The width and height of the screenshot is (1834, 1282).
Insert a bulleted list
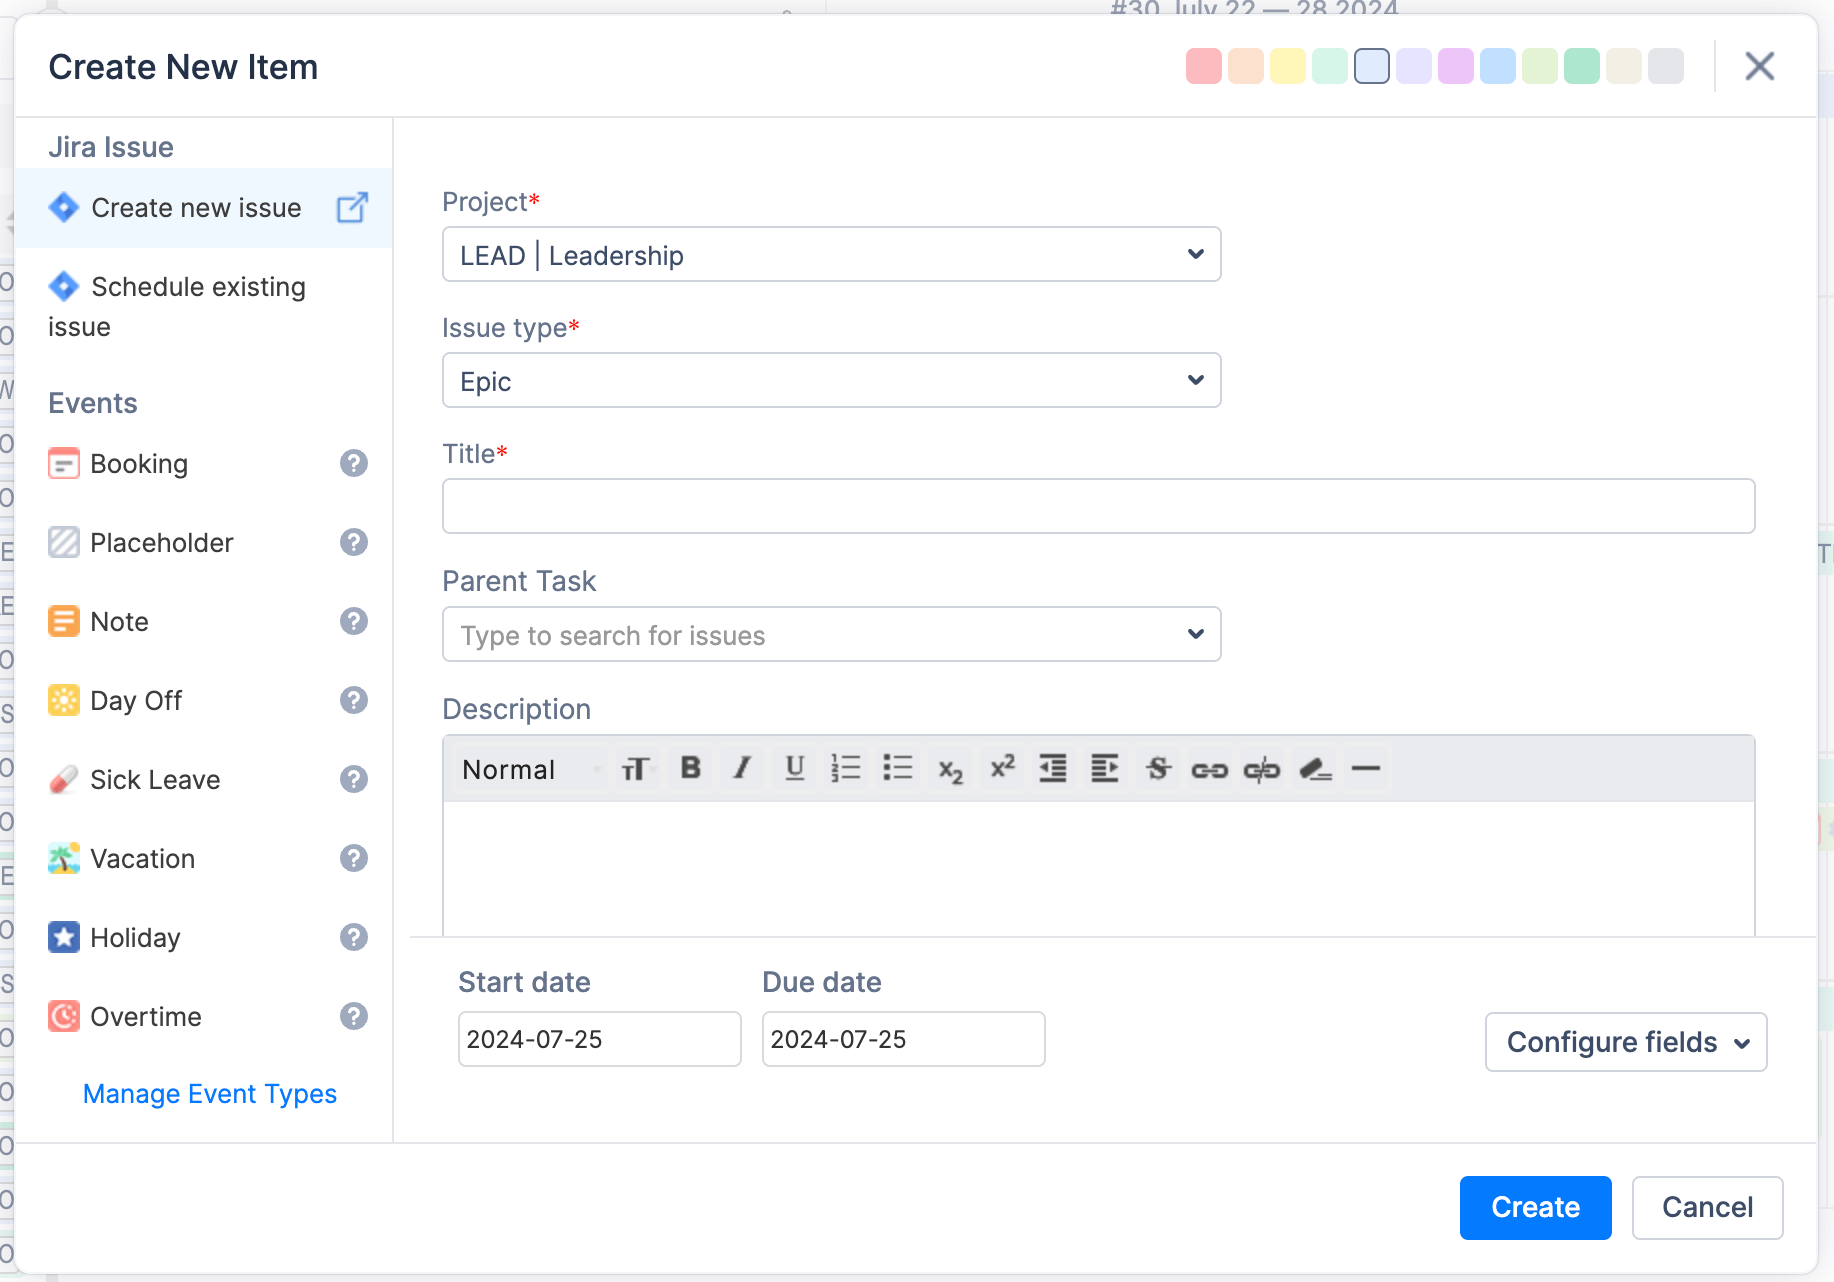tap(898, 768)
